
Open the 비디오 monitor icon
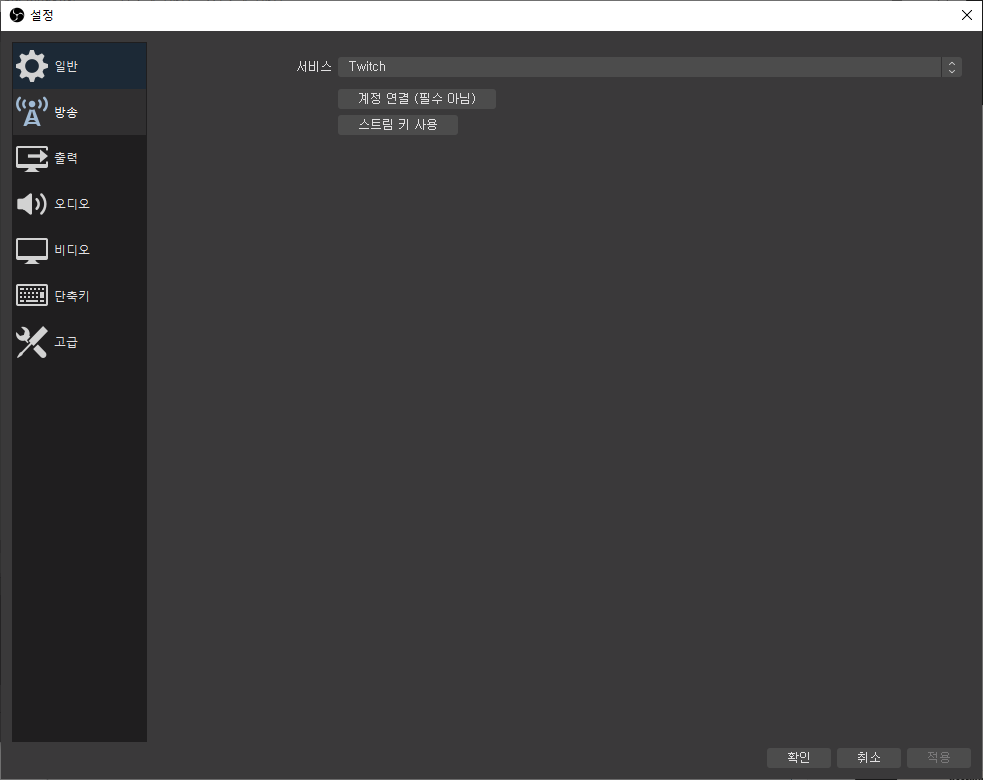[32, 250]
